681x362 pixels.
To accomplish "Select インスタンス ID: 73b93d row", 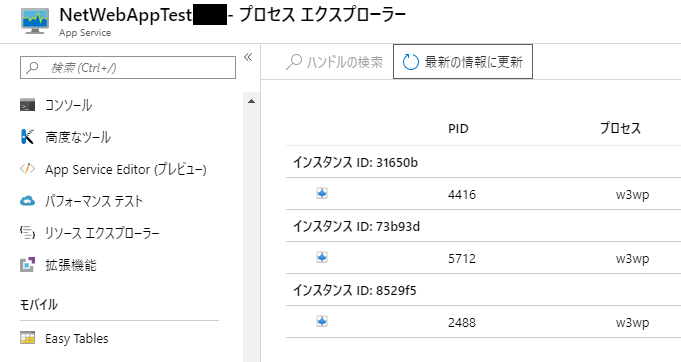I will tap(483, 226).
